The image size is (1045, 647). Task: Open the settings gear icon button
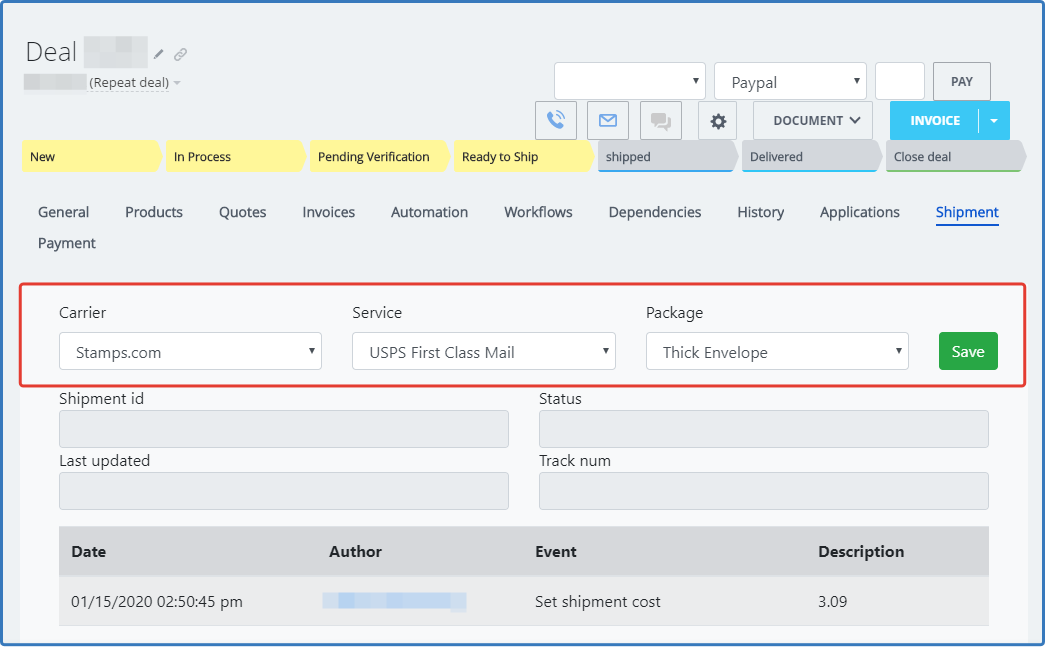[718, 121]
